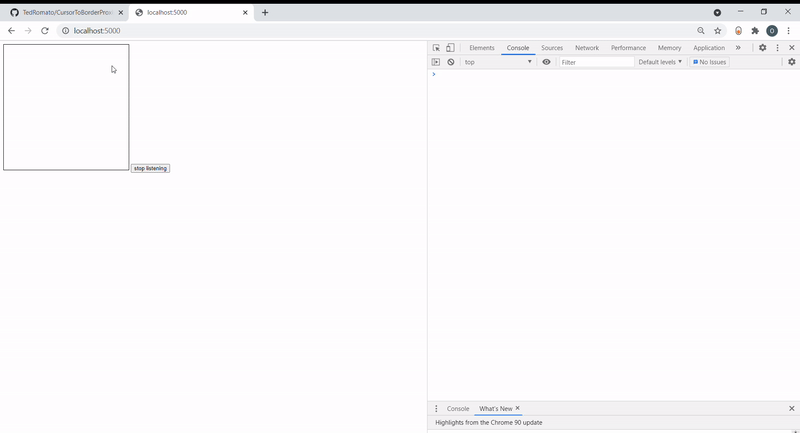The height and width of the screenshot is (433, 800).
Task: Open the Performance tab
Action: click(628, 48)
